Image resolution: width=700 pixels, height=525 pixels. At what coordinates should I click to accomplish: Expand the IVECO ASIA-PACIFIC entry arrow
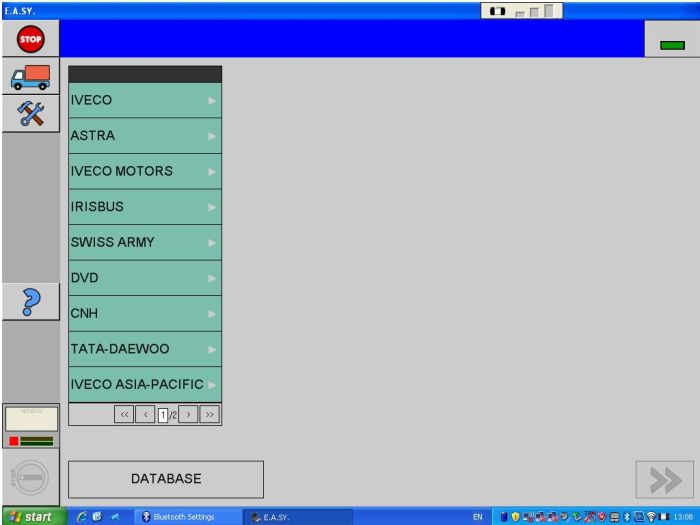point(212,385)
